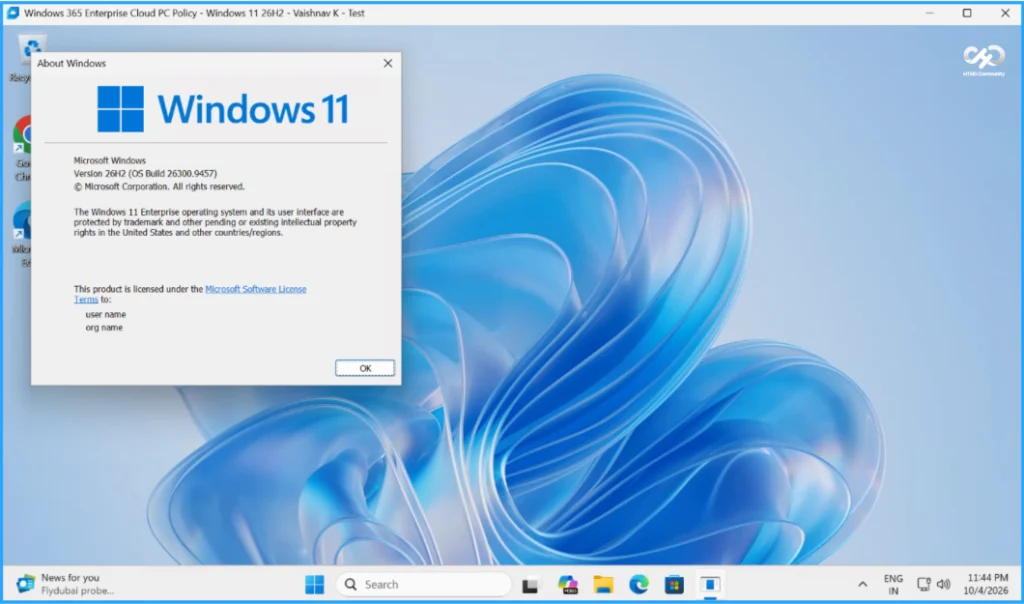Select the Google Chrome desktop shortcut
The image size is (1024, 604).
click(x=22, y=148)
